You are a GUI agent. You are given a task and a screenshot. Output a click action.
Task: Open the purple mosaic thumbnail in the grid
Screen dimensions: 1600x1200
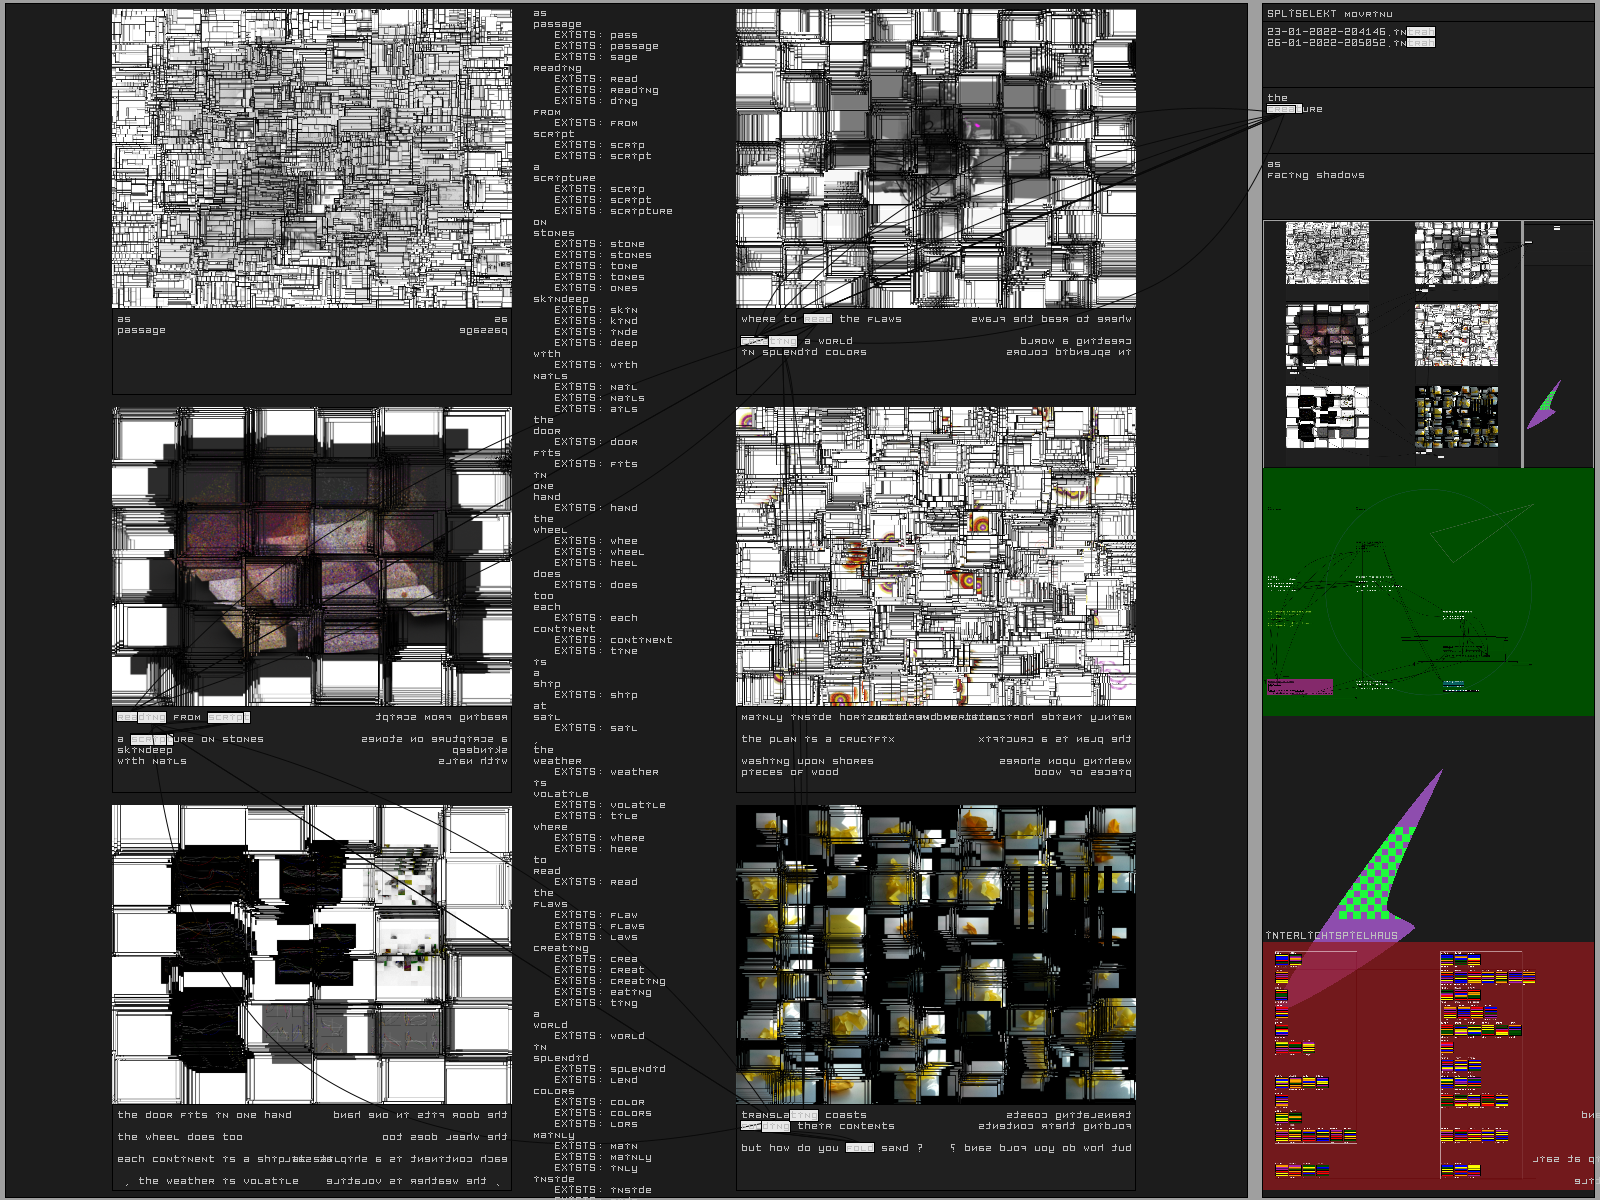1327,336
